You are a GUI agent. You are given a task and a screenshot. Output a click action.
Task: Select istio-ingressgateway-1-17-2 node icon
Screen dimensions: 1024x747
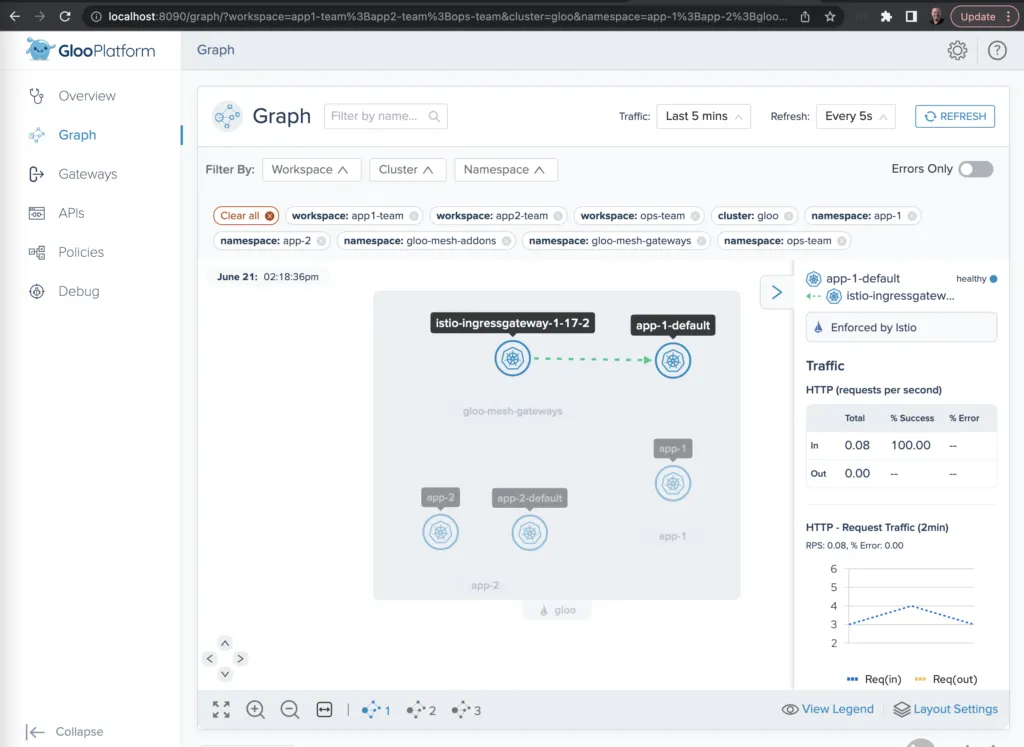[513, 358]
